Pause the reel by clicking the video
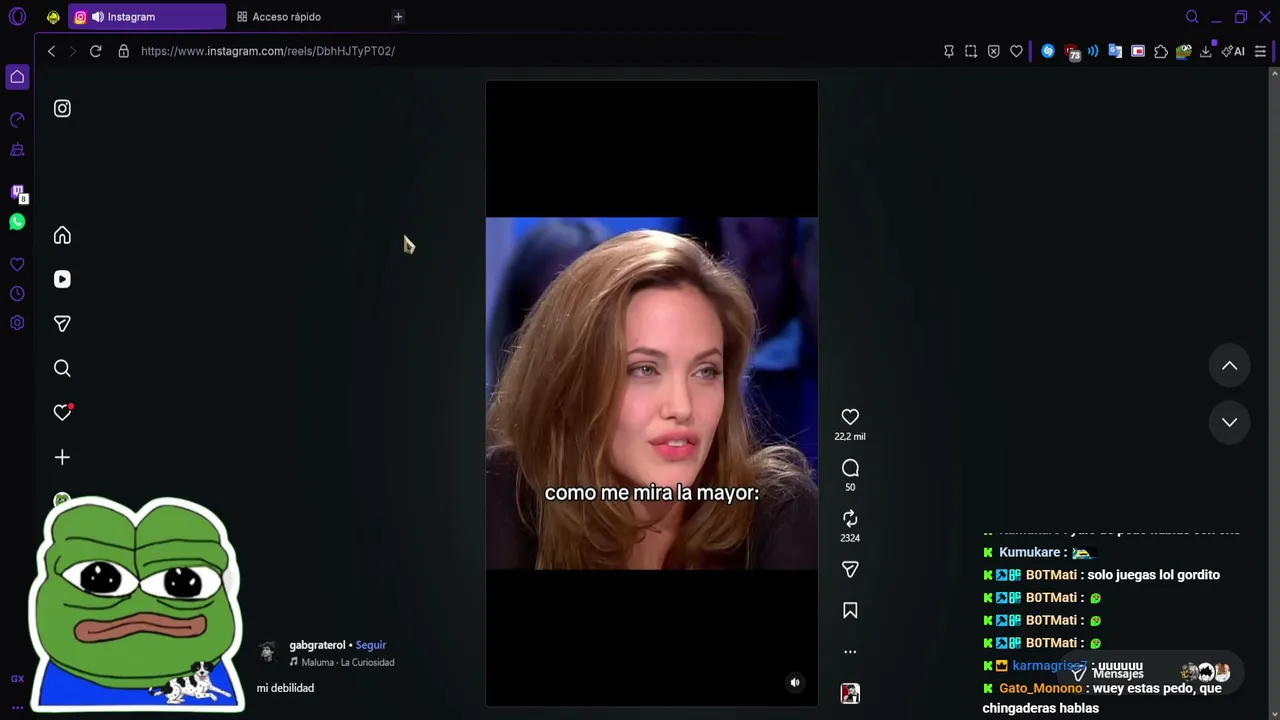 pos(652,393)
